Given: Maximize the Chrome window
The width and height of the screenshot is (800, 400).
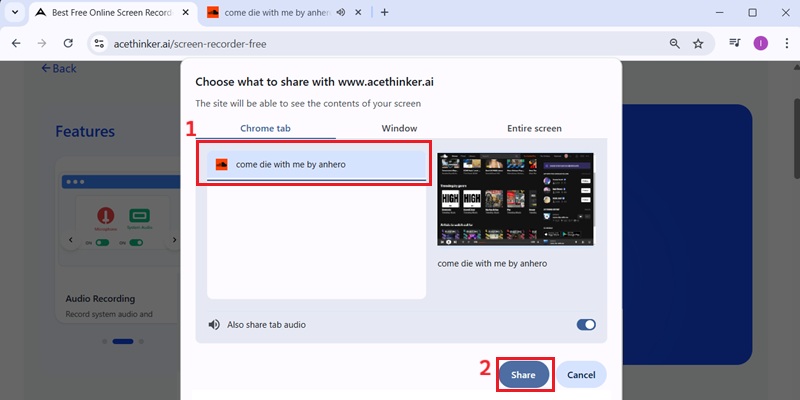Looking at the screenshot, I should click(x=753, y=13).
